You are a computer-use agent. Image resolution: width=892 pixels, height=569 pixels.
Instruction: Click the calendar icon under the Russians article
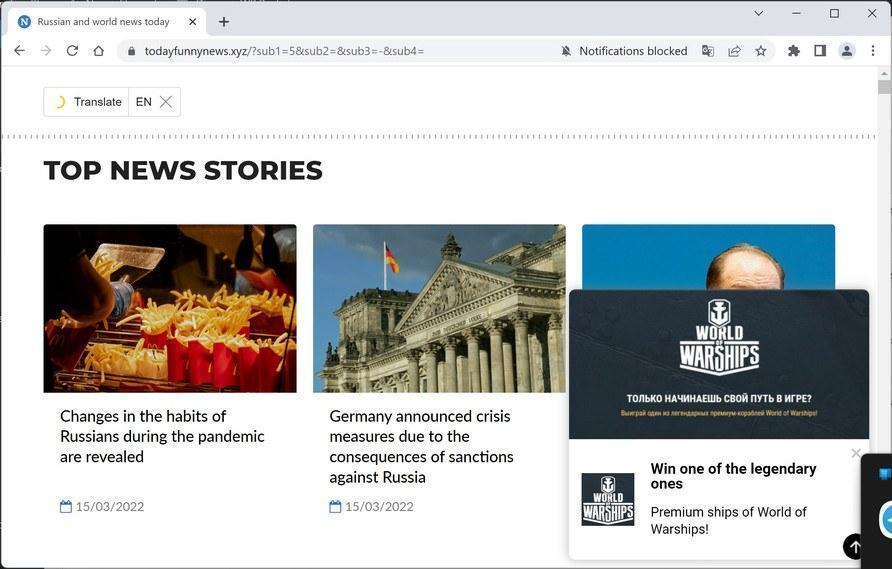[x=66, y=506]
